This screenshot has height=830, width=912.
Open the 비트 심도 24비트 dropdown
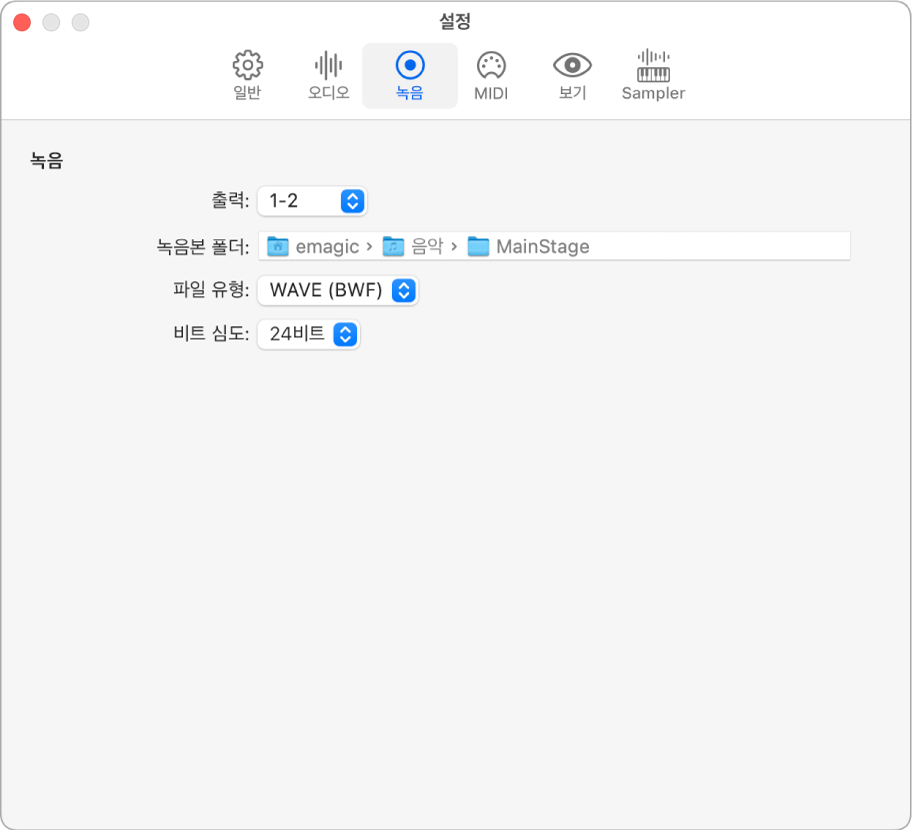(x=308, y=334)
